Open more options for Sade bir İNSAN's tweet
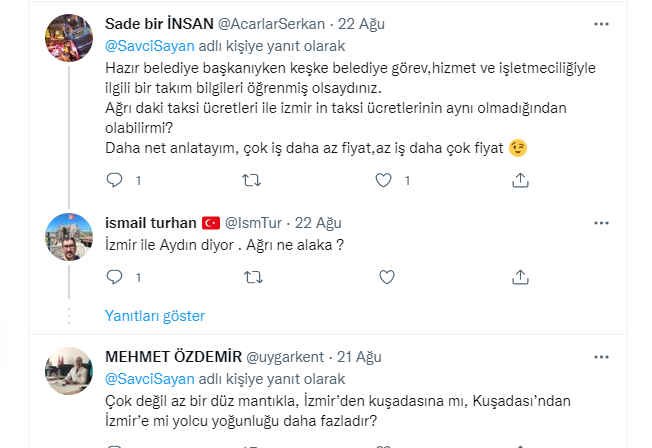 coord(600,23)
